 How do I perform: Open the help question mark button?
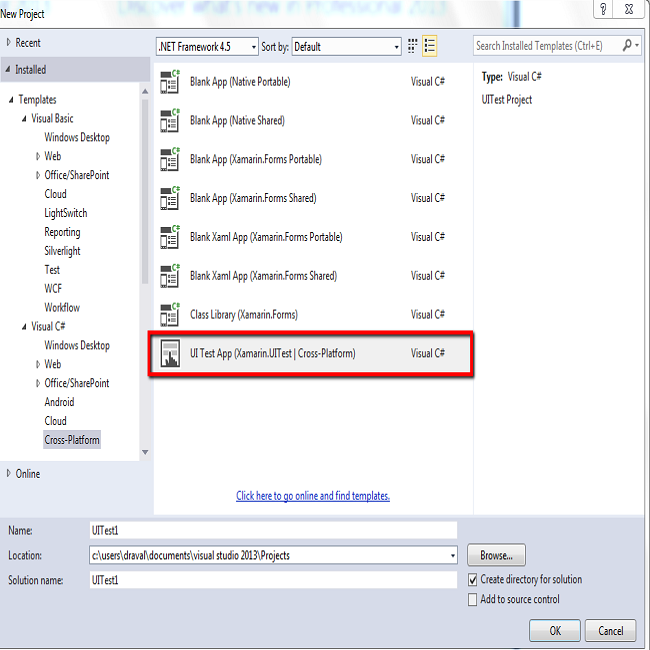(x=603, y=9)
